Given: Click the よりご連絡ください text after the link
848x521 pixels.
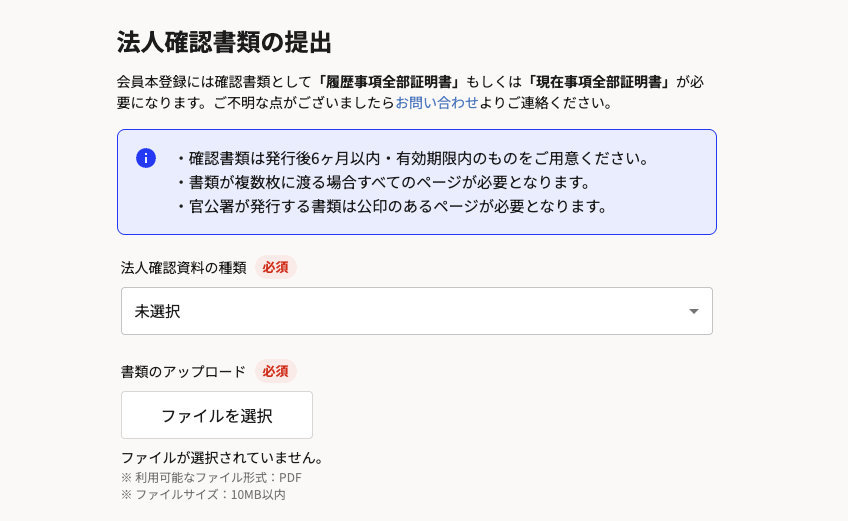Looking at the screenshot, I should pos(546,102).
